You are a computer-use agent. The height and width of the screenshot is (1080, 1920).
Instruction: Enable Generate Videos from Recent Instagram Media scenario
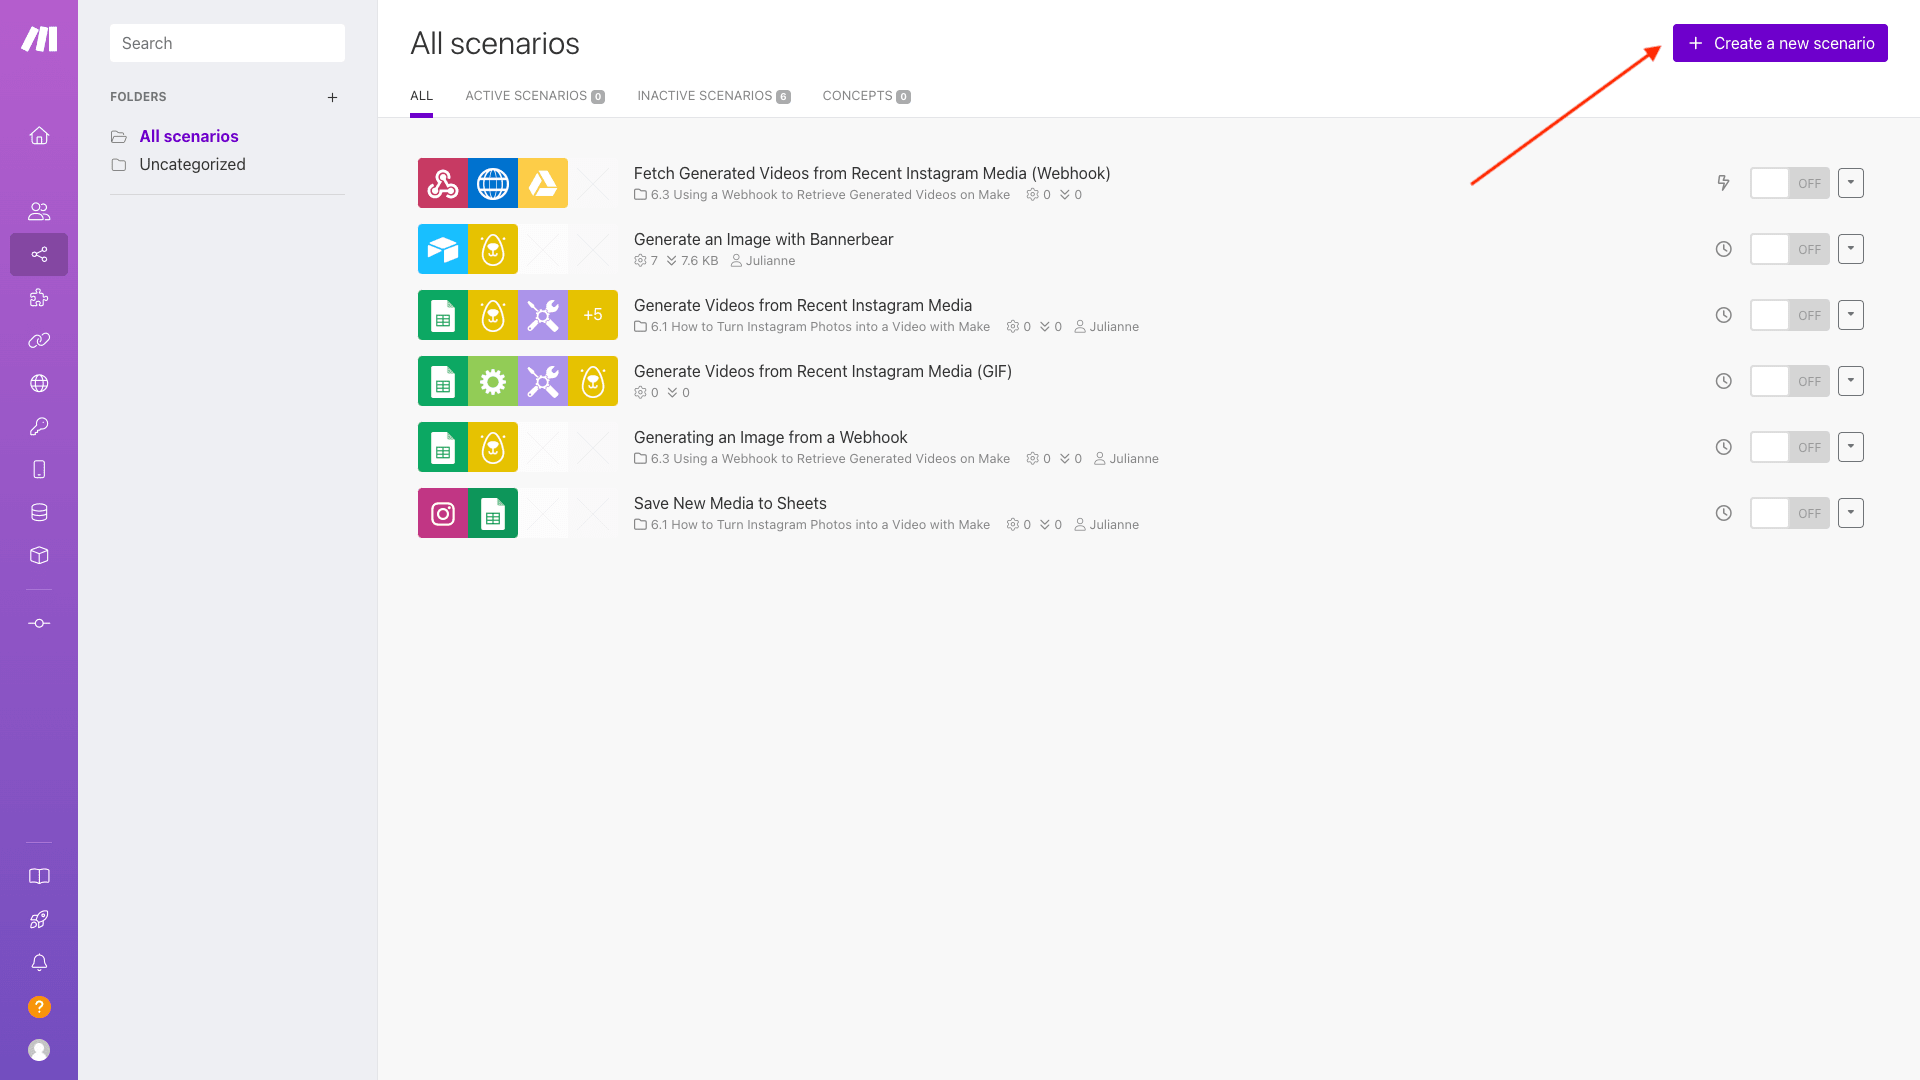click(x=1789, y=315)
